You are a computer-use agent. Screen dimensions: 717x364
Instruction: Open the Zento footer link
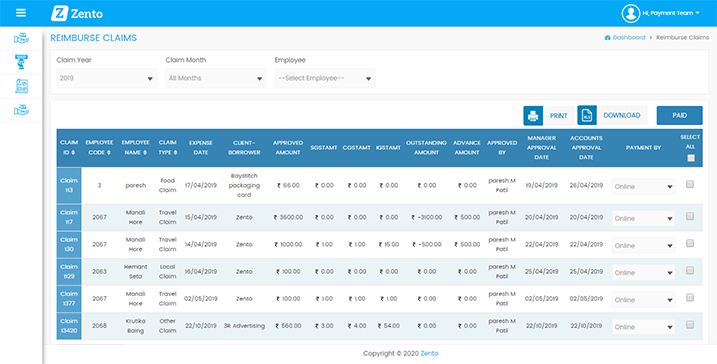pos(429,353)
